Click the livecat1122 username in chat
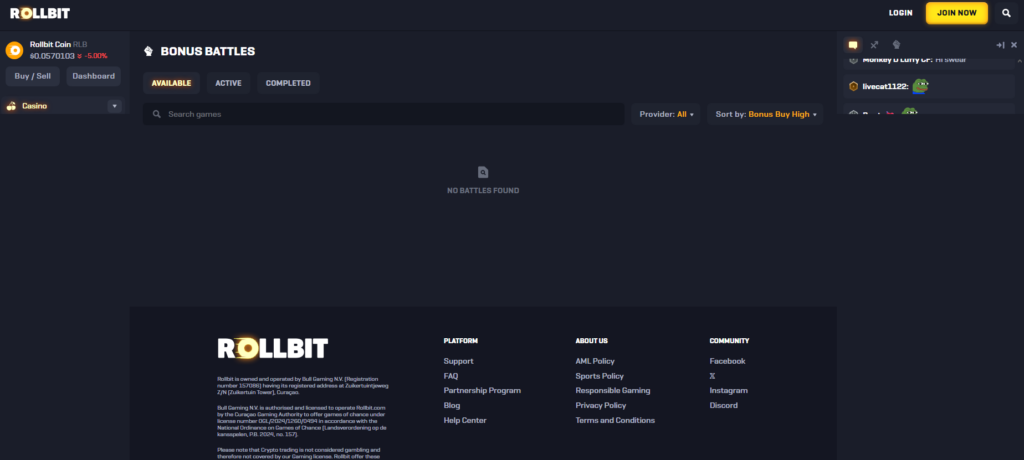 (886, 86)
